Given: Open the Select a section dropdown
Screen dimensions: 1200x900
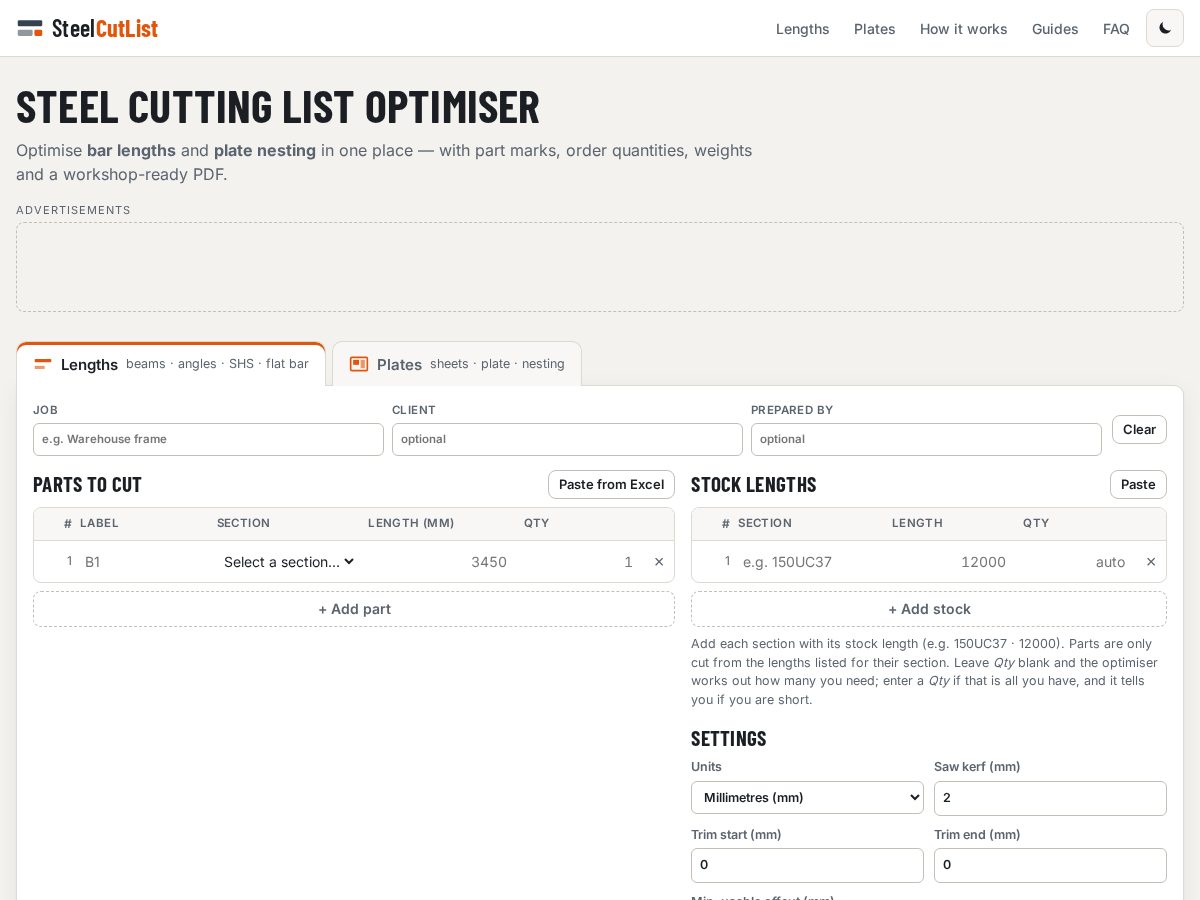Looking at the screenshot, I should [288, 562].
